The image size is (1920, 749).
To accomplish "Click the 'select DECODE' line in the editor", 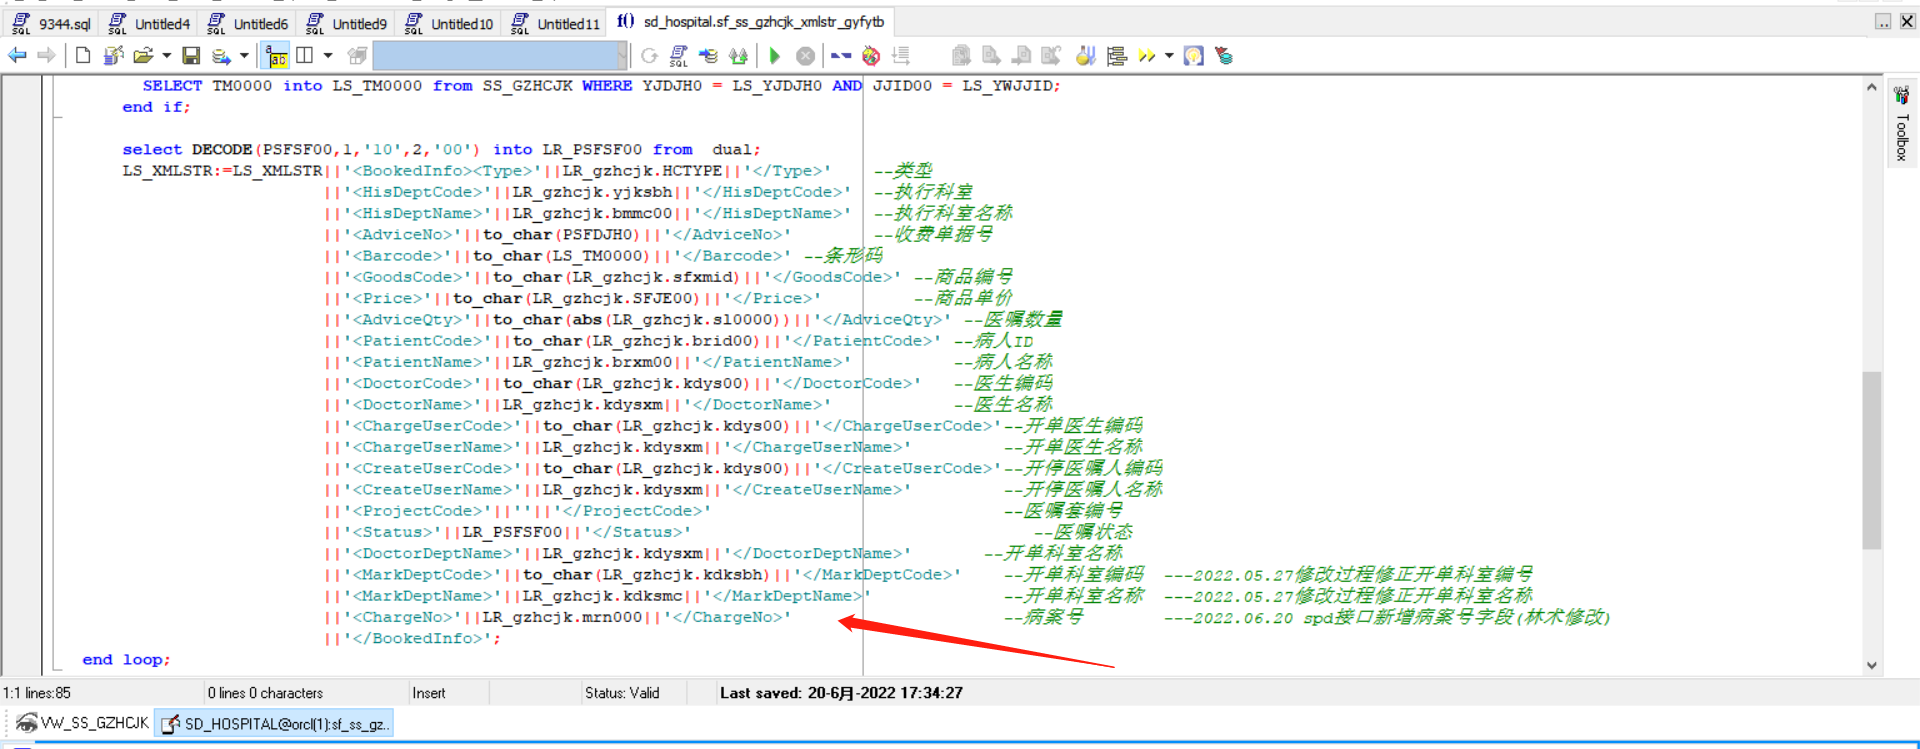I will pyautogui.click(x=441, y=150).
